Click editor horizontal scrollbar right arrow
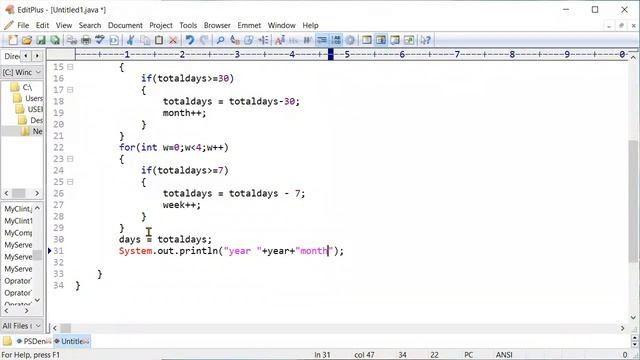640x360 pixels. click(622, 328)
